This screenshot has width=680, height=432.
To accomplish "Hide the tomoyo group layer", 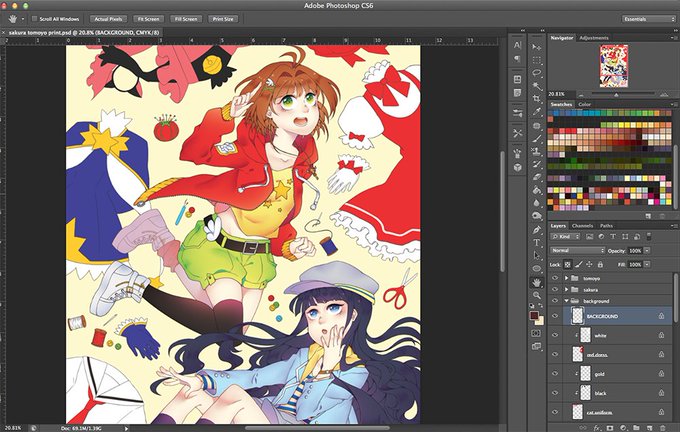I will coord(555,278).
